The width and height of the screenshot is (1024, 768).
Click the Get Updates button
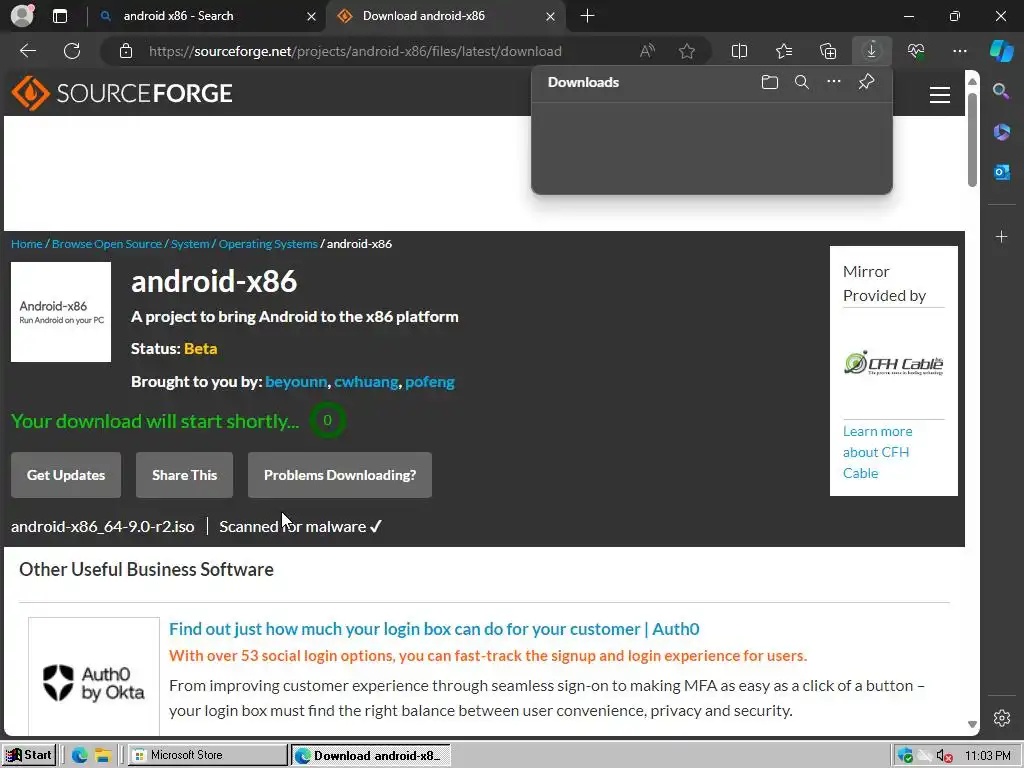click(66, 475)
